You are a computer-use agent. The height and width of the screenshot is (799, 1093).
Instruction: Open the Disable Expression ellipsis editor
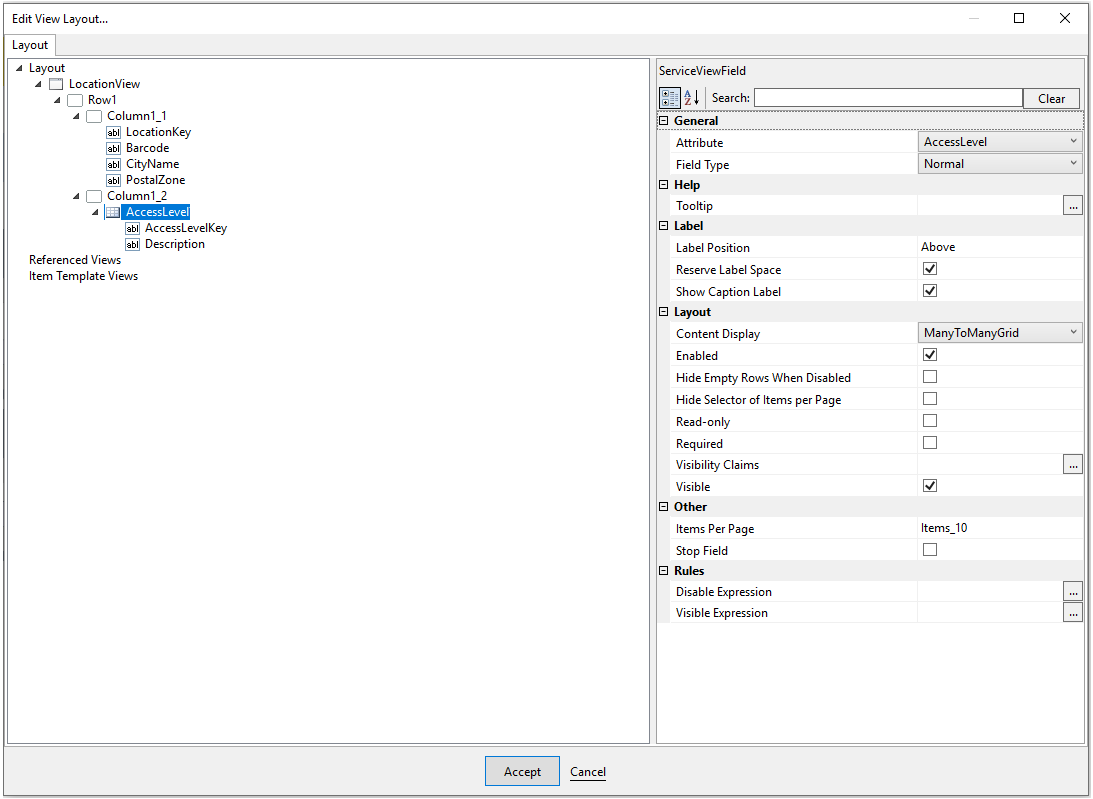click(x=1073, y=591)
